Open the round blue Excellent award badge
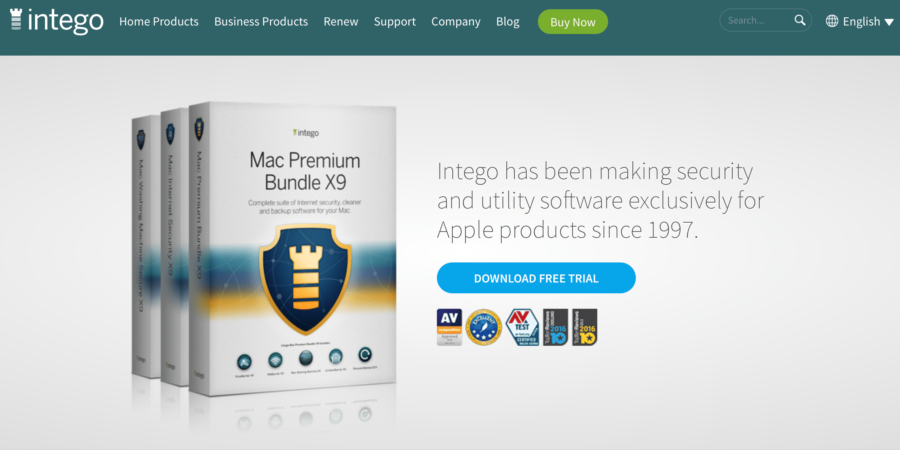900x450 pixels. tap(483, 327)
